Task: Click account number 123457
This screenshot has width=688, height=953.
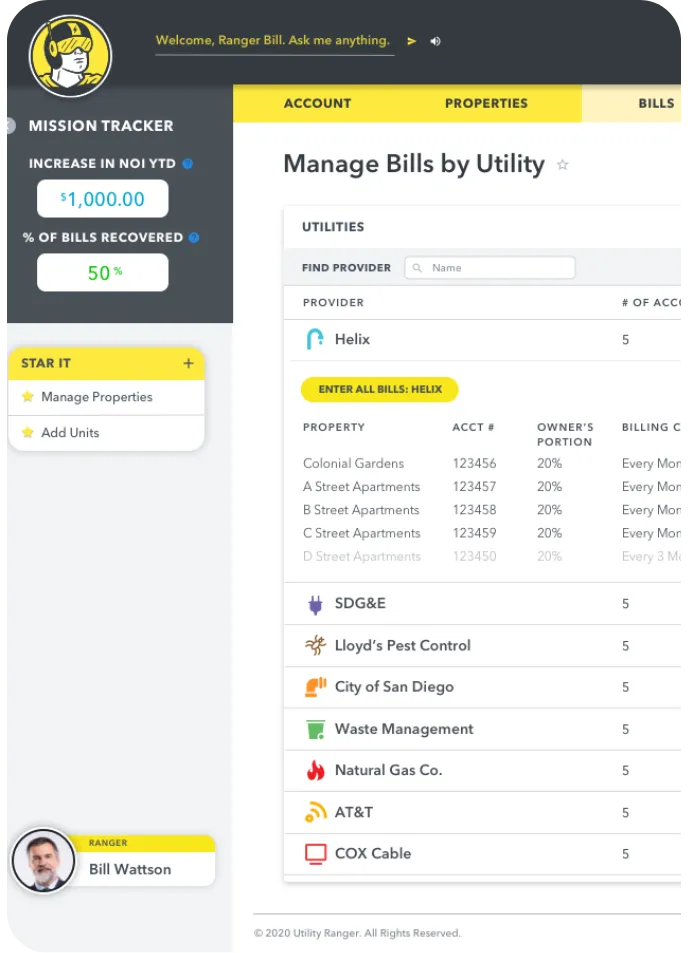Action: (474, 487)
